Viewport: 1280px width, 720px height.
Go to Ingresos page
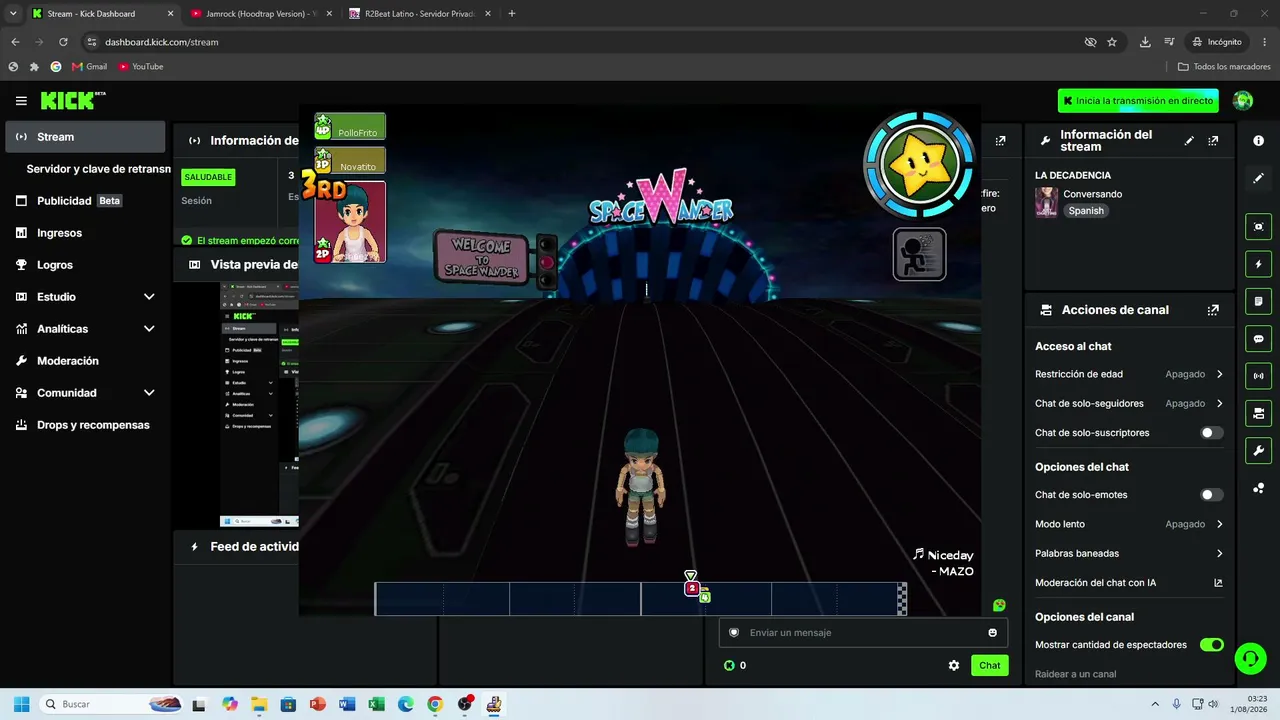(85, 233)
